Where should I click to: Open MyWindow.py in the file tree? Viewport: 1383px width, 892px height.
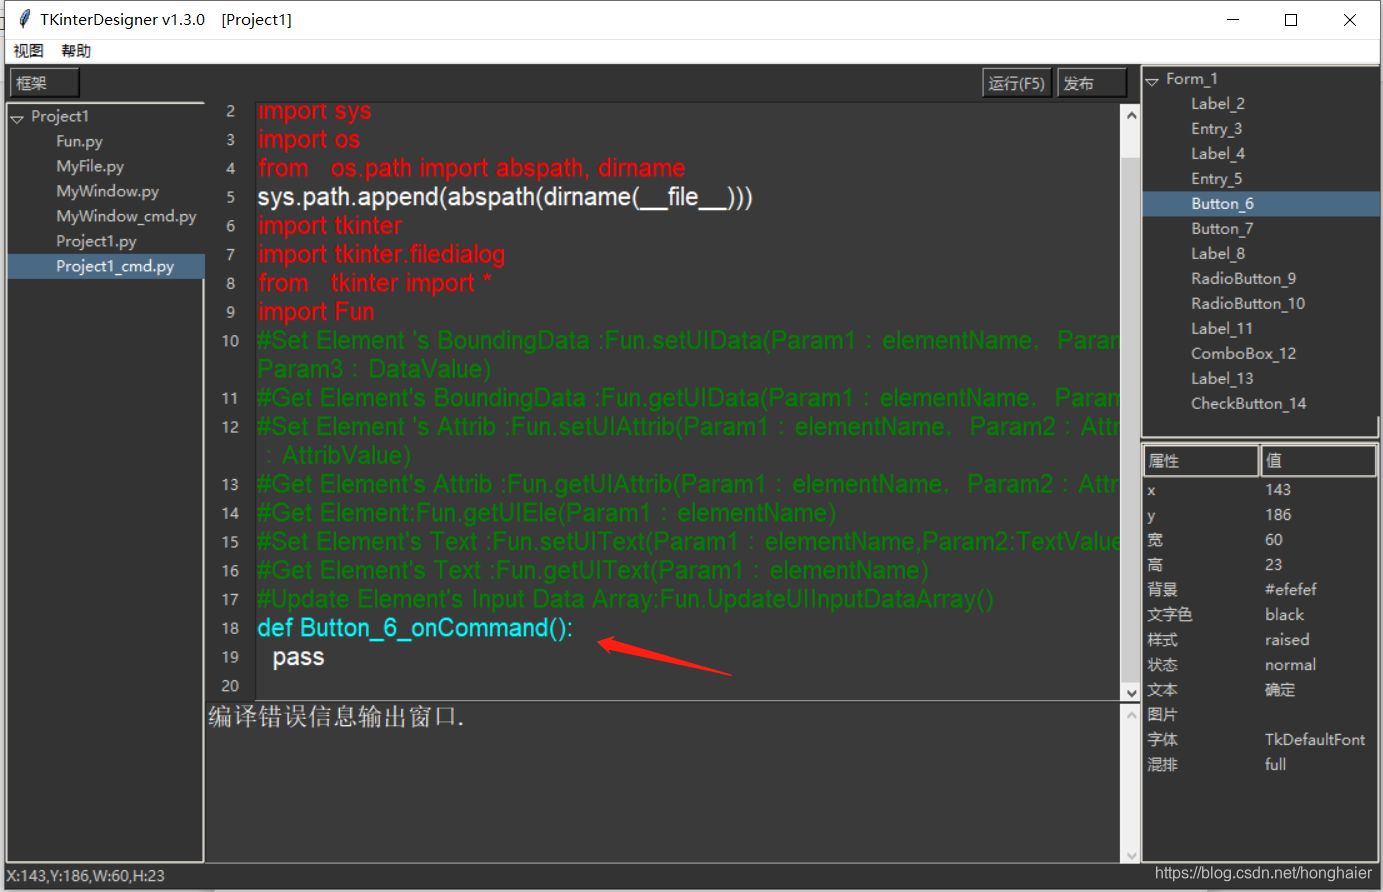pos(107,191)
